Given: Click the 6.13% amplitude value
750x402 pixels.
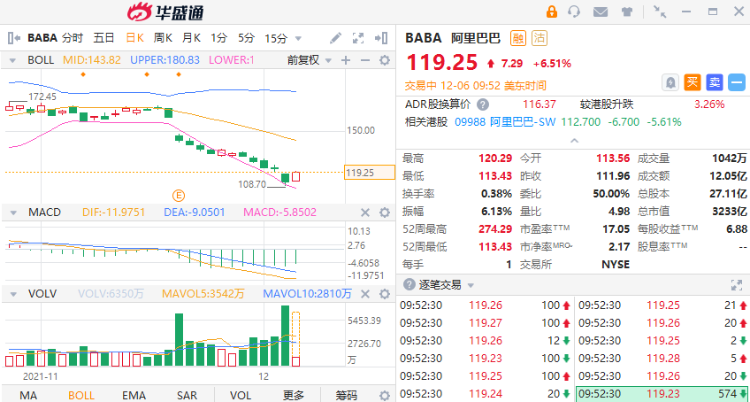Looking at the screenshot, I should pyautogui.click(x=497, y=211).
